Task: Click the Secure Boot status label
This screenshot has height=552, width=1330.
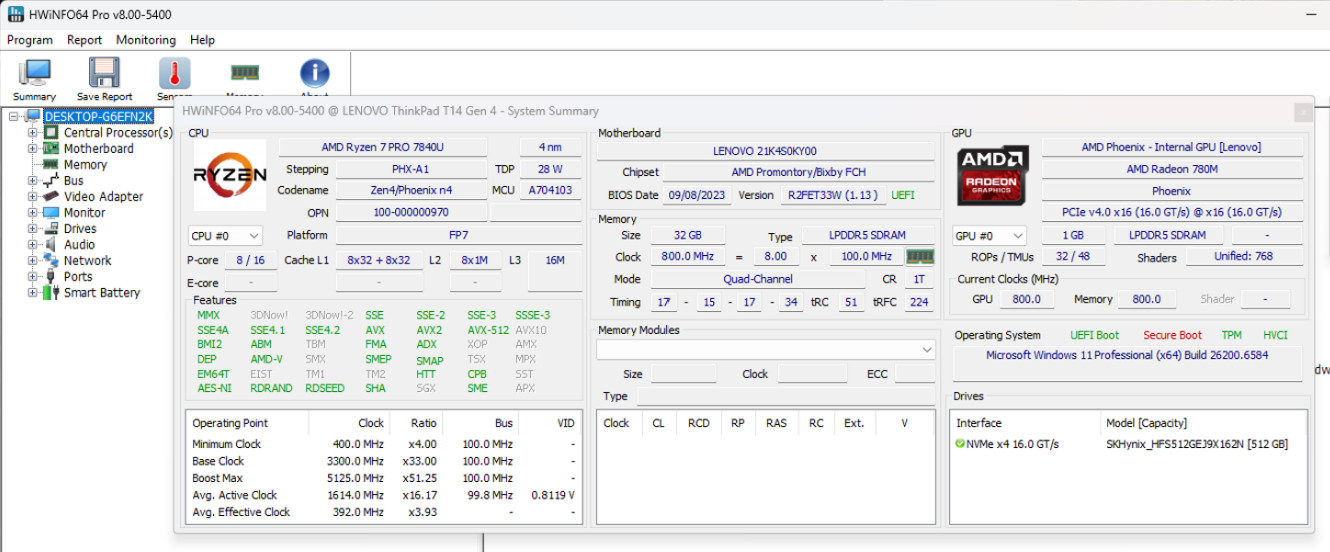Action: (x=1172, y=335)
